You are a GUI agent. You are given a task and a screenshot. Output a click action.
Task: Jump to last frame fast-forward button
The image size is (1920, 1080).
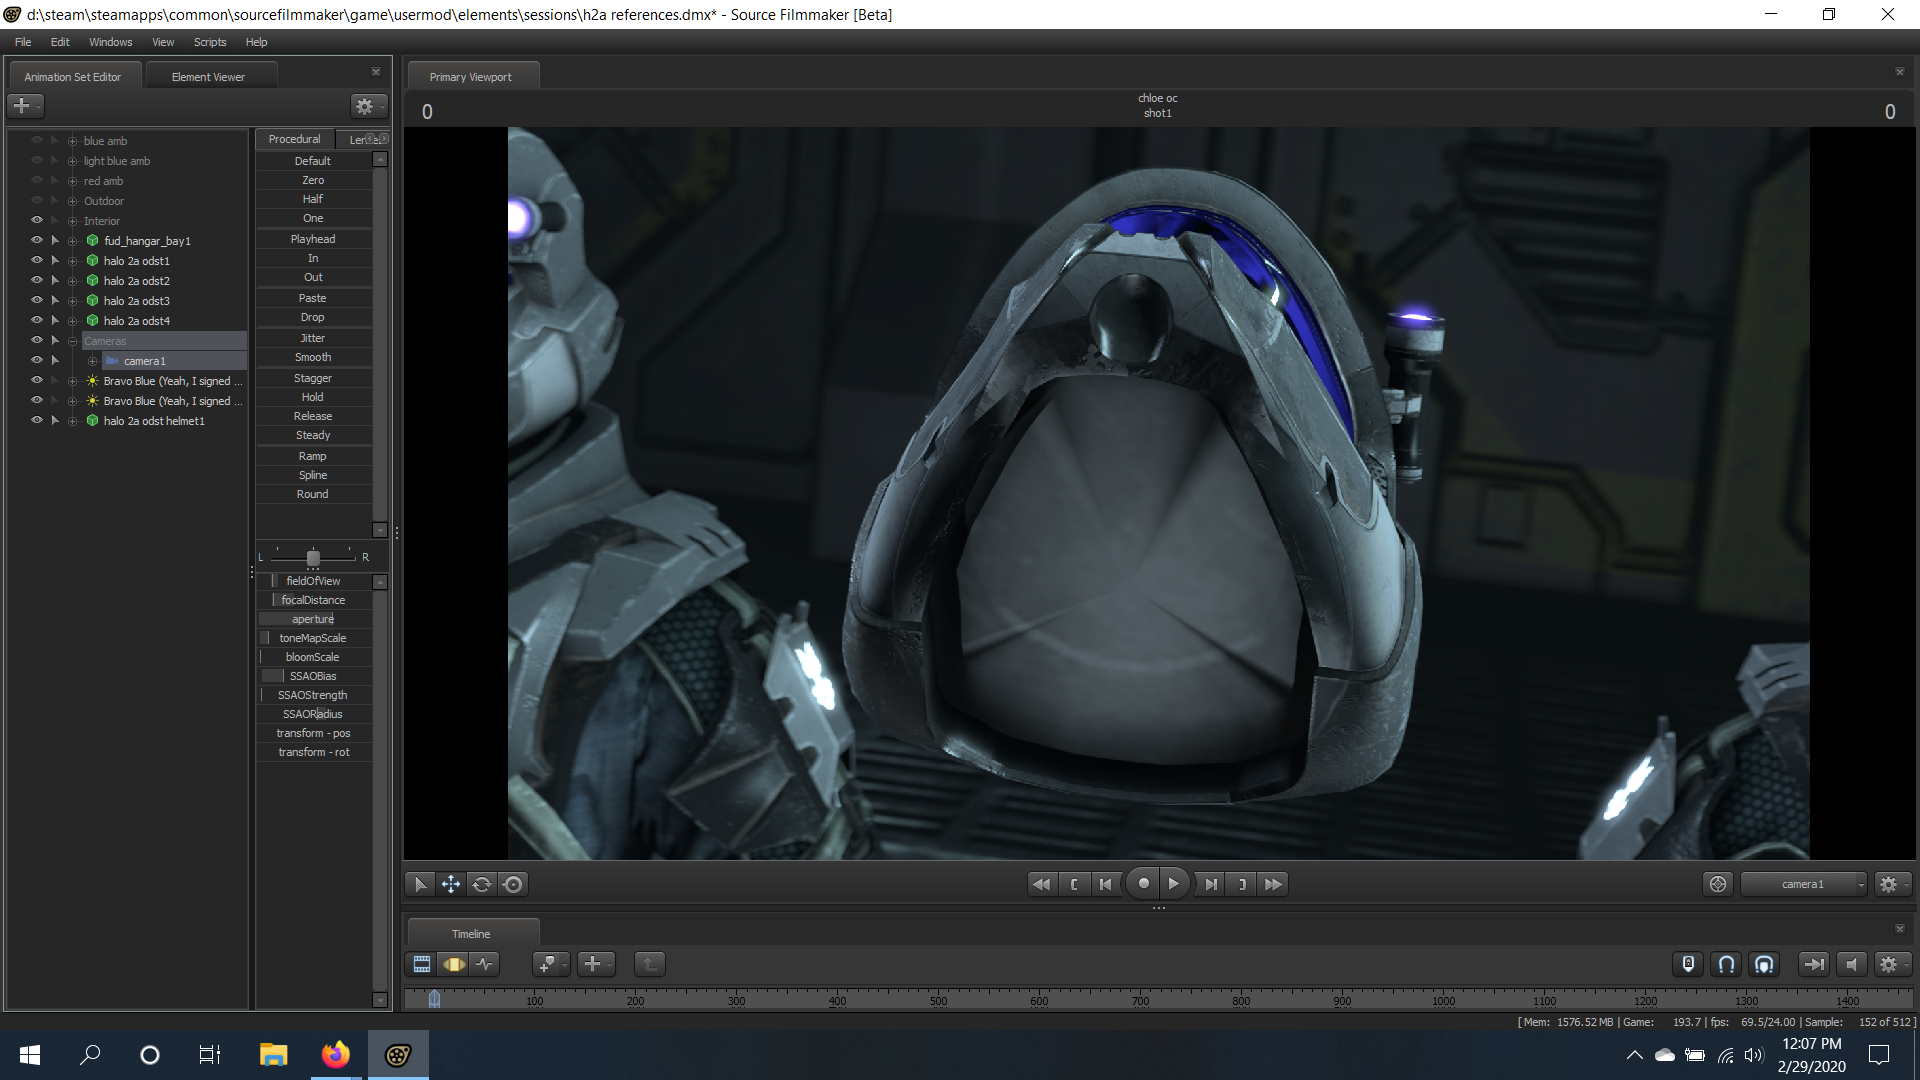1273,884
